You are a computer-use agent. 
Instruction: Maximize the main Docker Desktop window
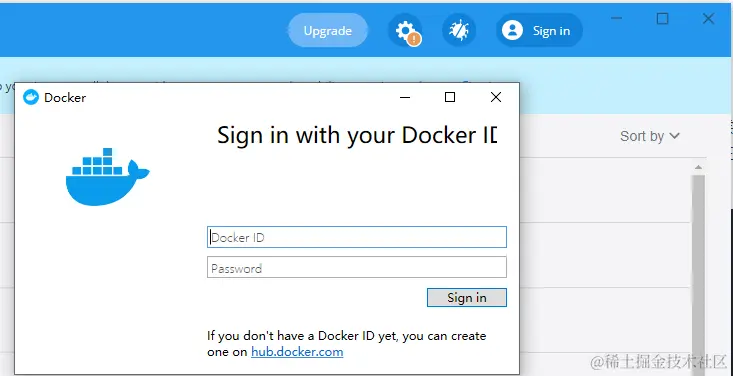click(x=662, y=19)
